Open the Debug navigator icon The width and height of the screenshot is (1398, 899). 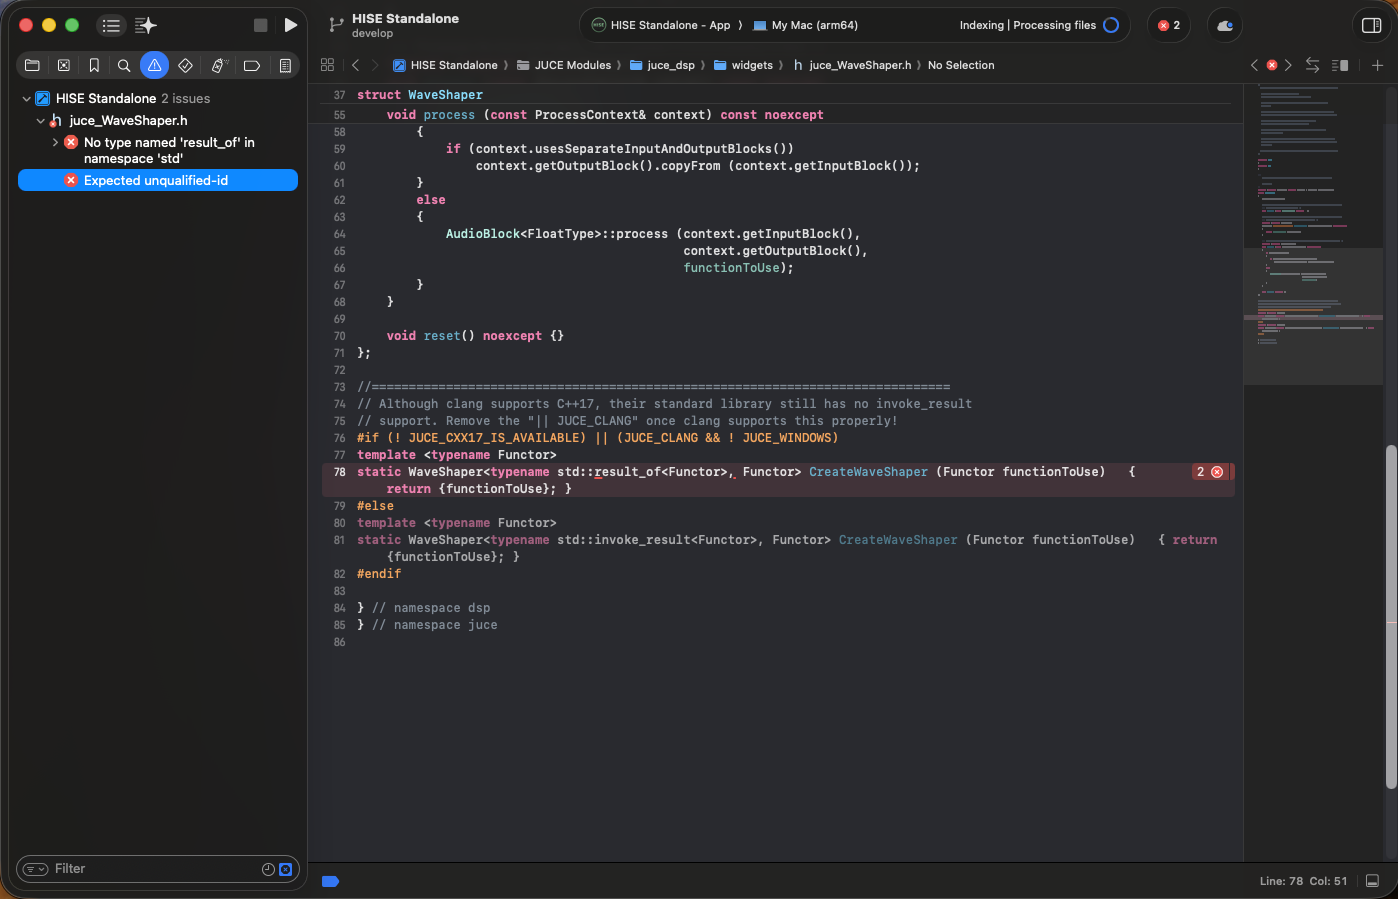(216, 64)
